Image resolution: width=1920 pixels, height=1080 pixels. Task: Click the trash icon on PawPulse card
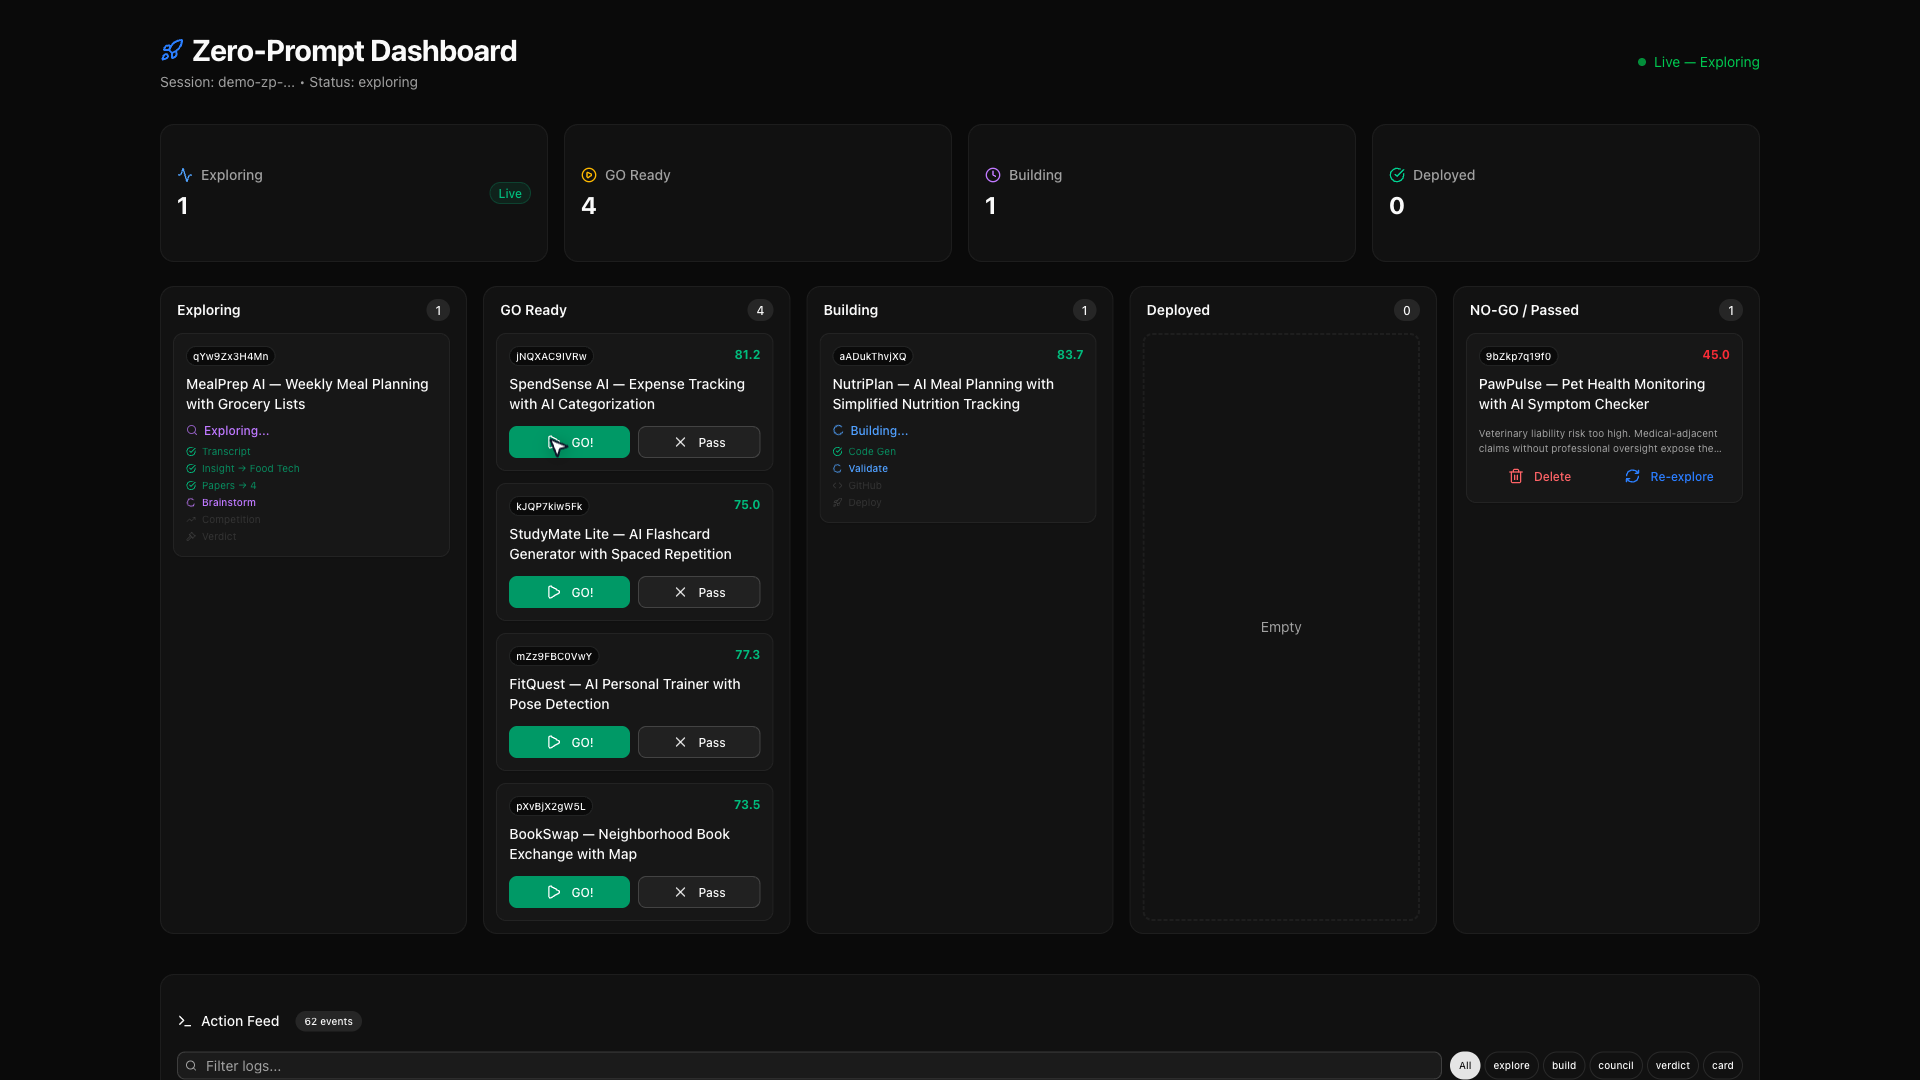click(x=1516, y=477)
